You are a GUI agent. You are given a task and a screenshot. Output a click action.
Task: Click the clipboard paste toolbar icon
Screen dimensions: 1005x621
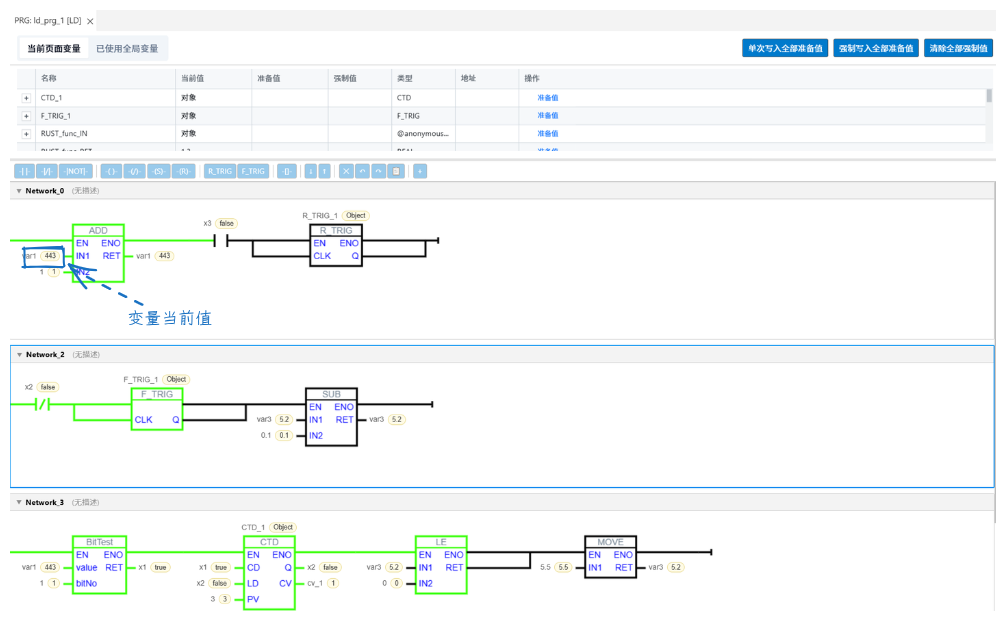(396, 171)
